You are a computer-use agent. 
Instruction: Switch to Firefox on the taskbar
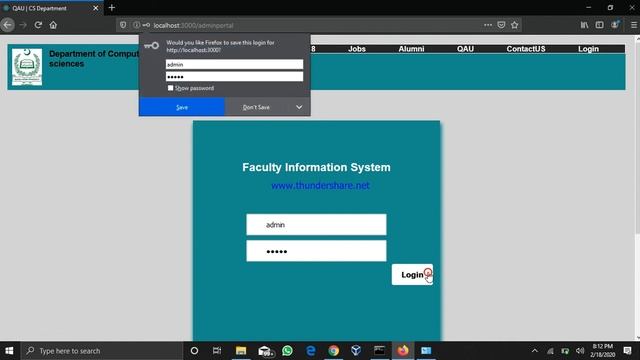(x=403, y=351)
